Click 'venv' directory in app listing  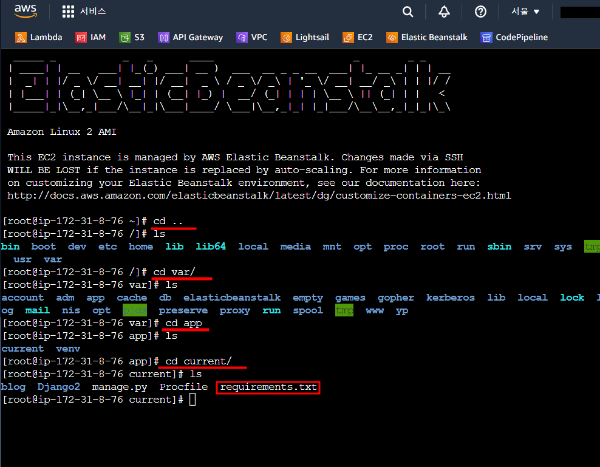click(68, 349)
